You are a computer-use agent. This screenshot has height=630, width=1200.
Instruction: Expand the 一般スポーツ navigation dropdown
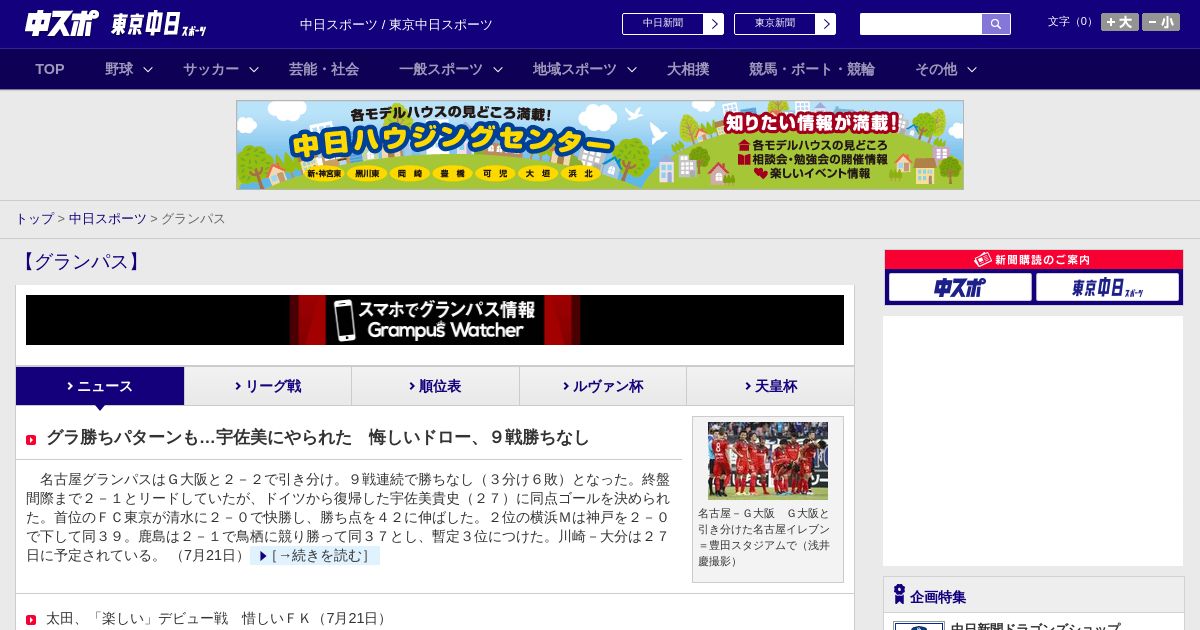click(x=451, y=69)
